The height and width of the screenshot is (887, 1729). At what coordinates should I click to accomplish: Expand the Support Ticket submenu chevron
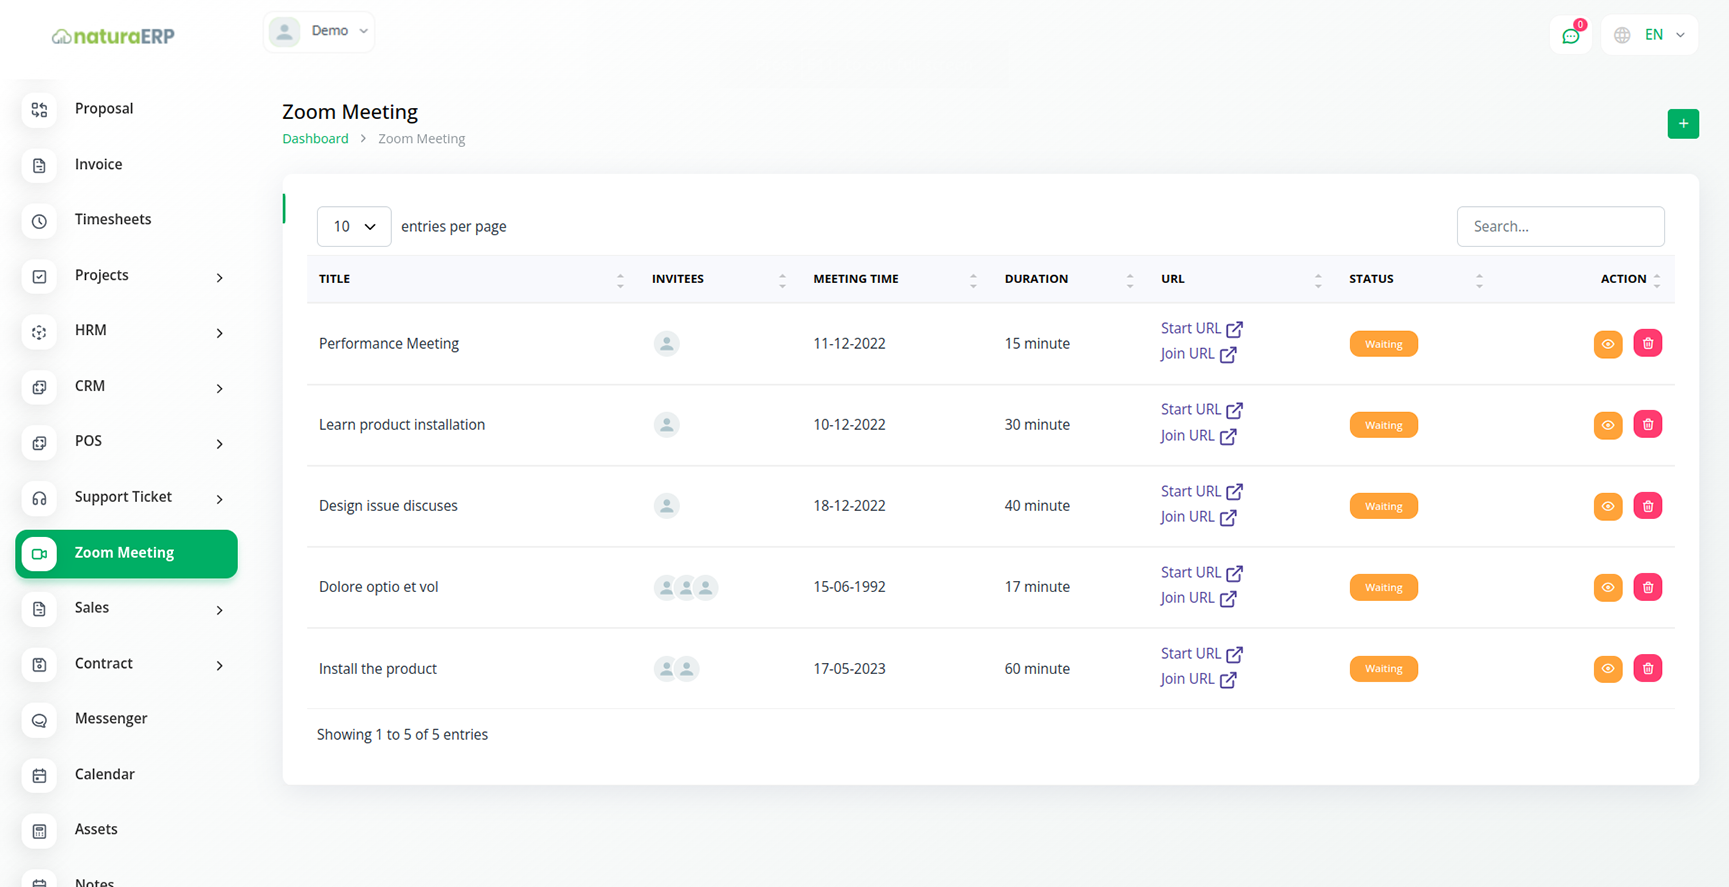(220, 499)
